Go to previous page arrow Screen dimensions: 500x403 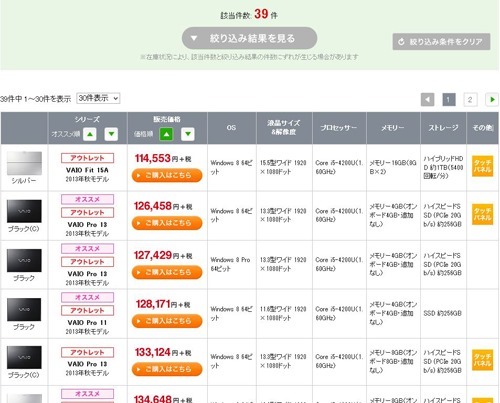[428, 99]
